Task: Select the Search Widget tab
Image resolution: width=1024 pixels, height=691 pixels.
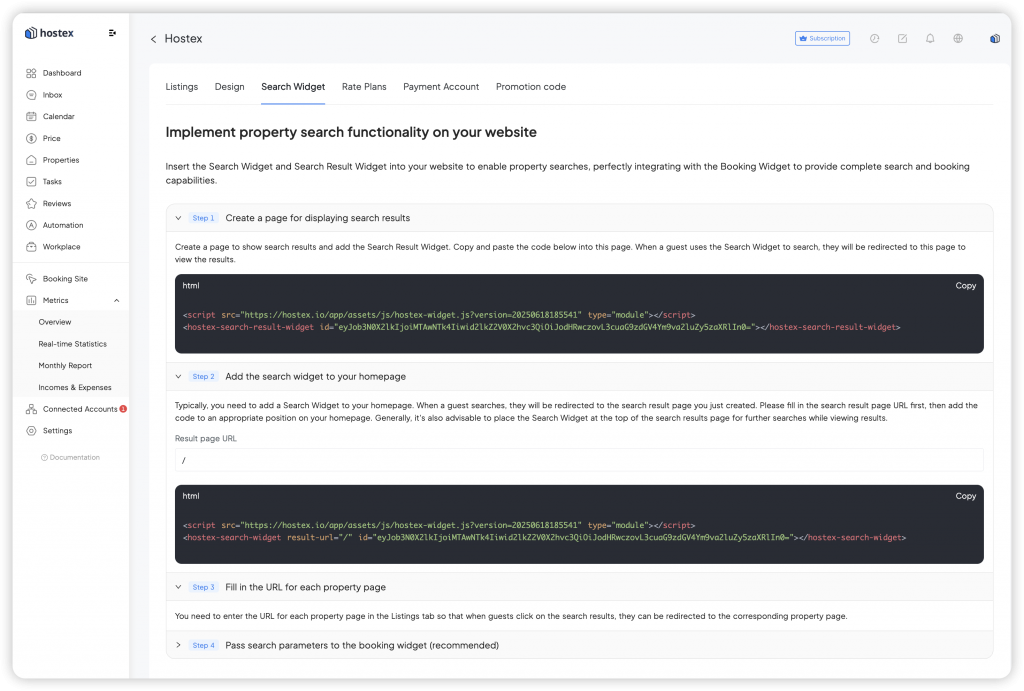Action: [293, 87]
